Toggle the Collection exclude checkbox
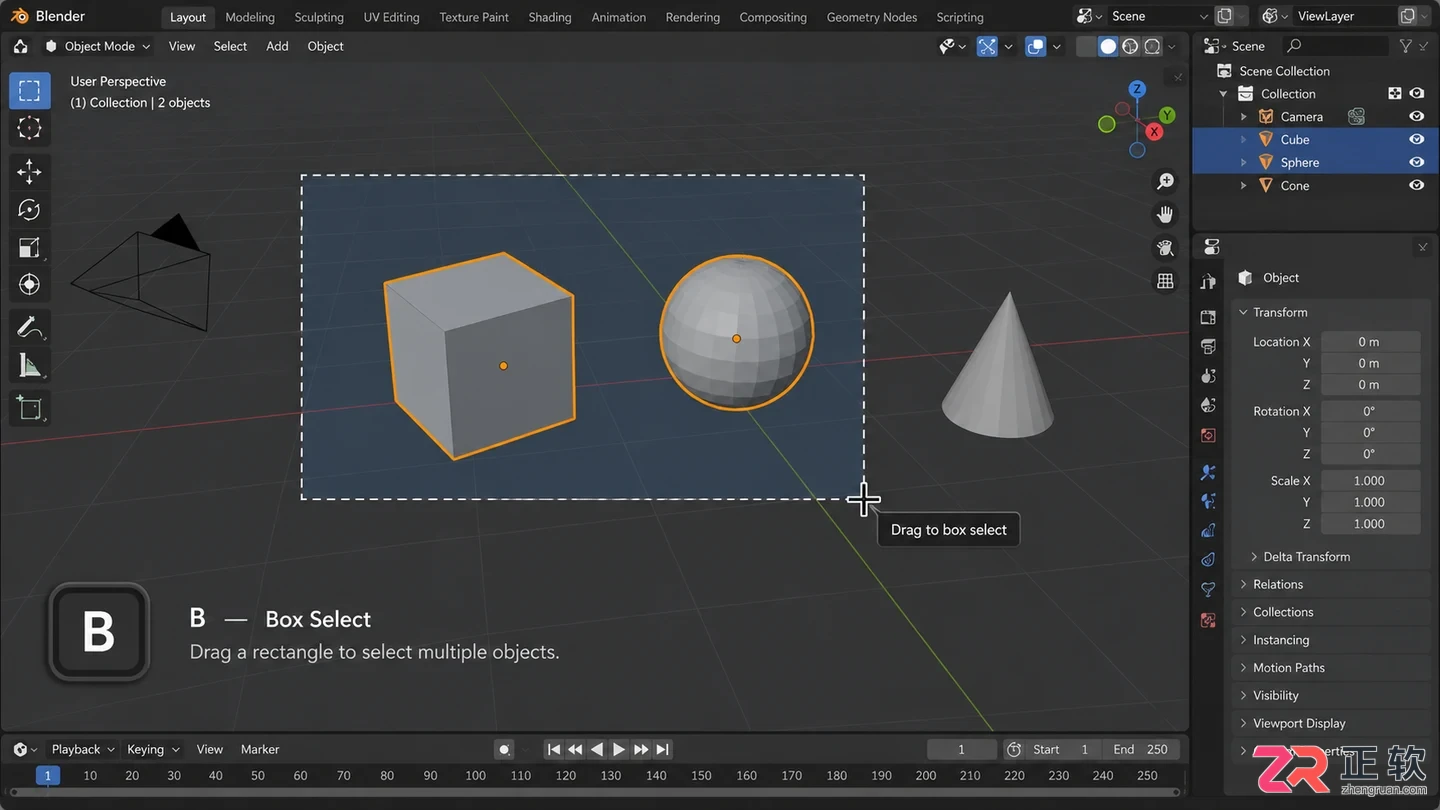 tap(1395, 94)
